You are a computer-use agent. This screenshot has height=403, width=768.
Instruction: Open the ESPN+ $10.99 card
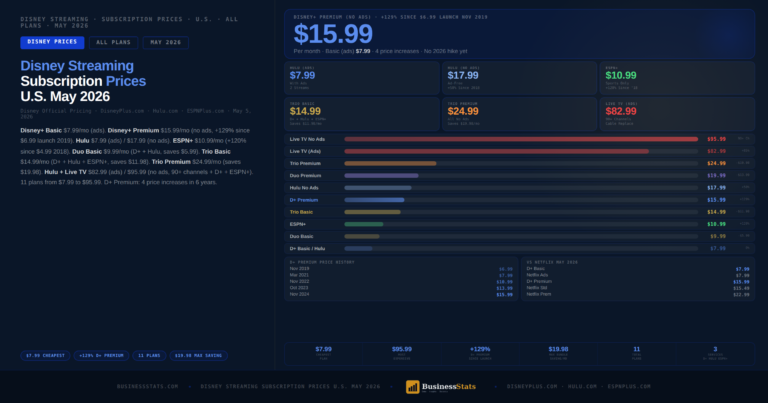point(677,78)
